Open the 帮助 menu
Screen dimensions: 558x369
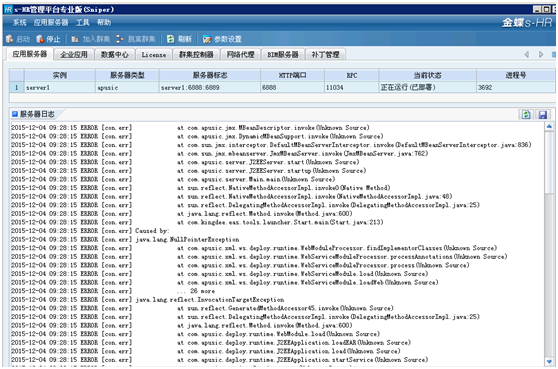pyautogui.click(x=104, y=22)
